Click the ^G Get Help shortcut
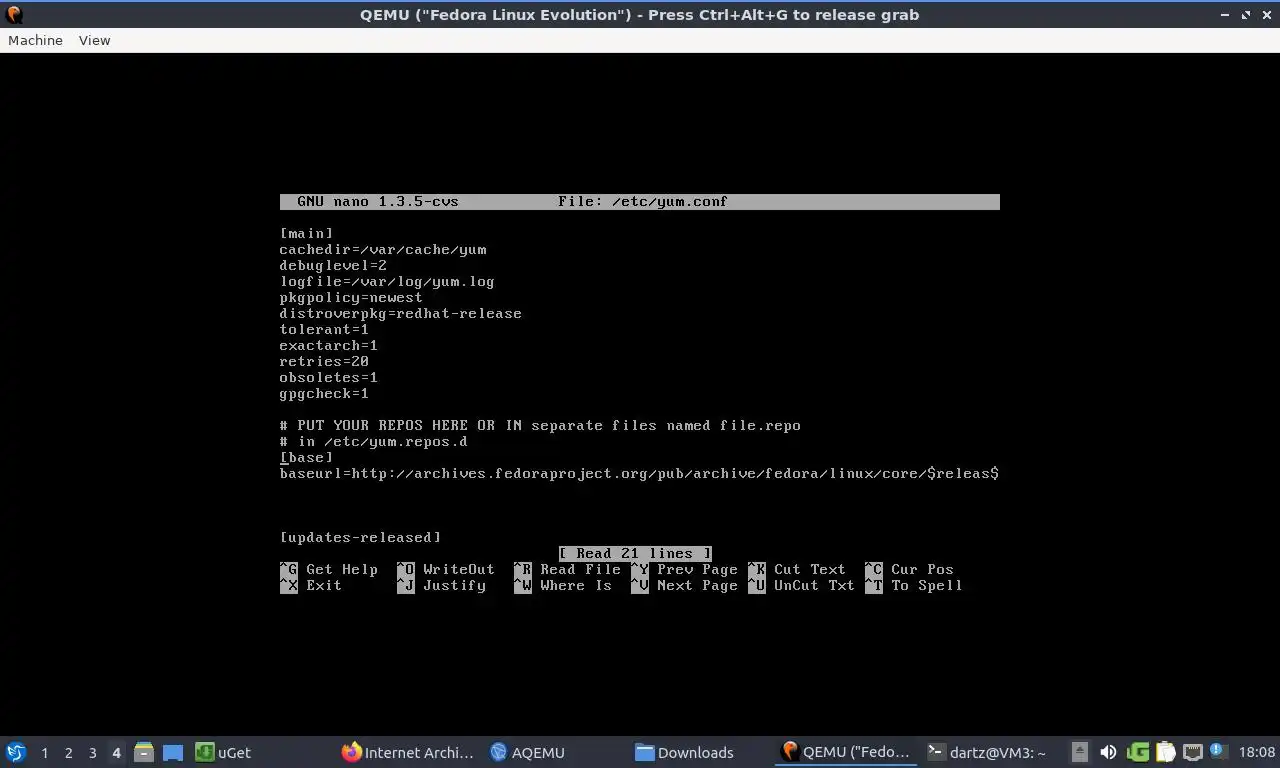The width and height of the screenshot is (1280, 768). 329,569
